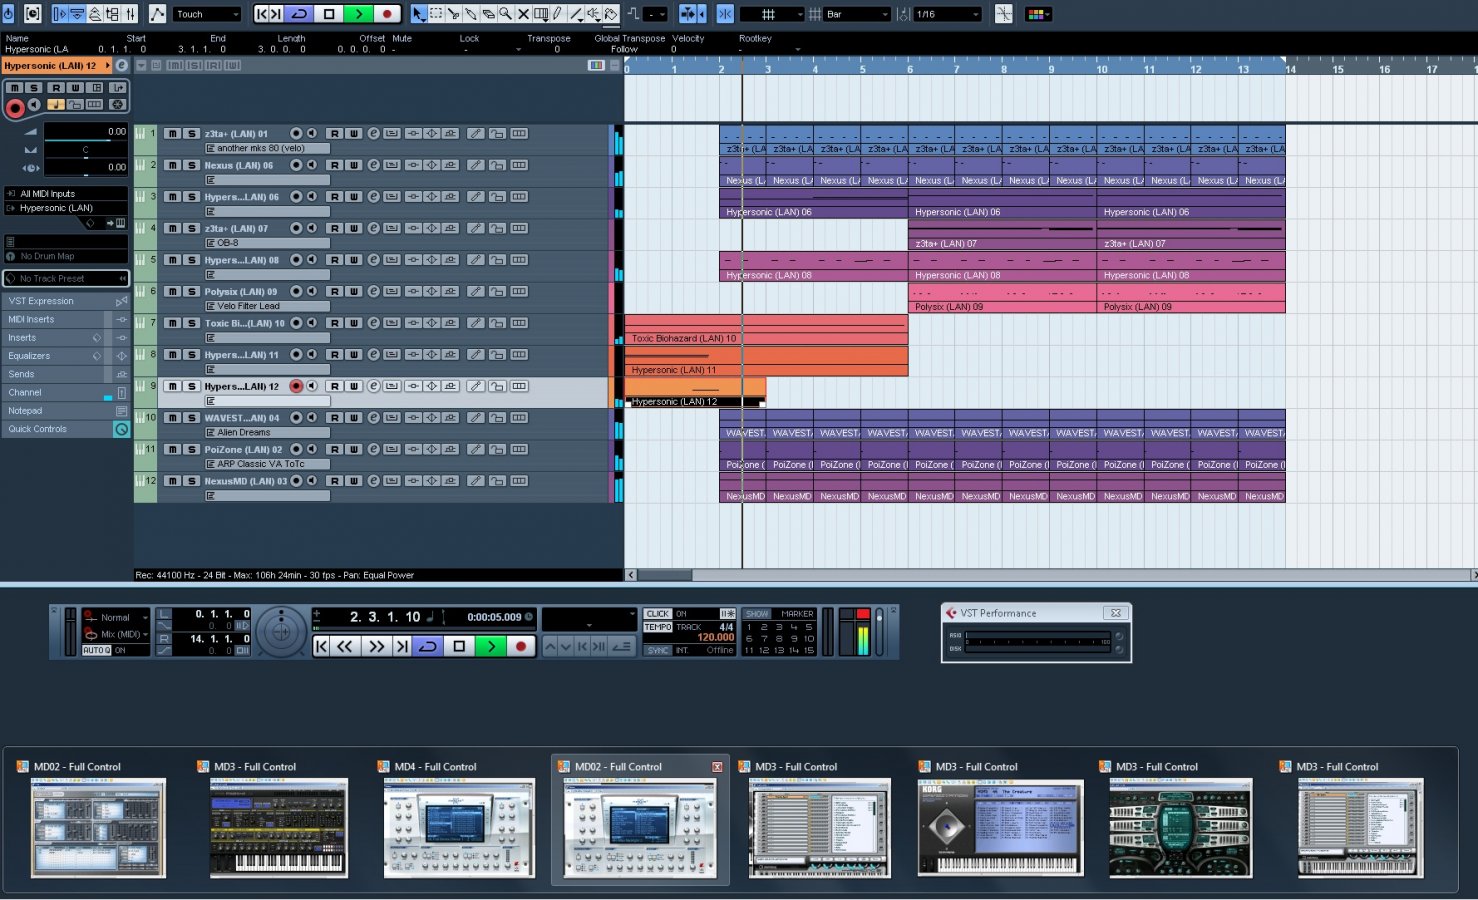Open the Notepad inspector tab
Image resolution: width=1478 pixels, height=900 pixels.
(x=66, y=411)
